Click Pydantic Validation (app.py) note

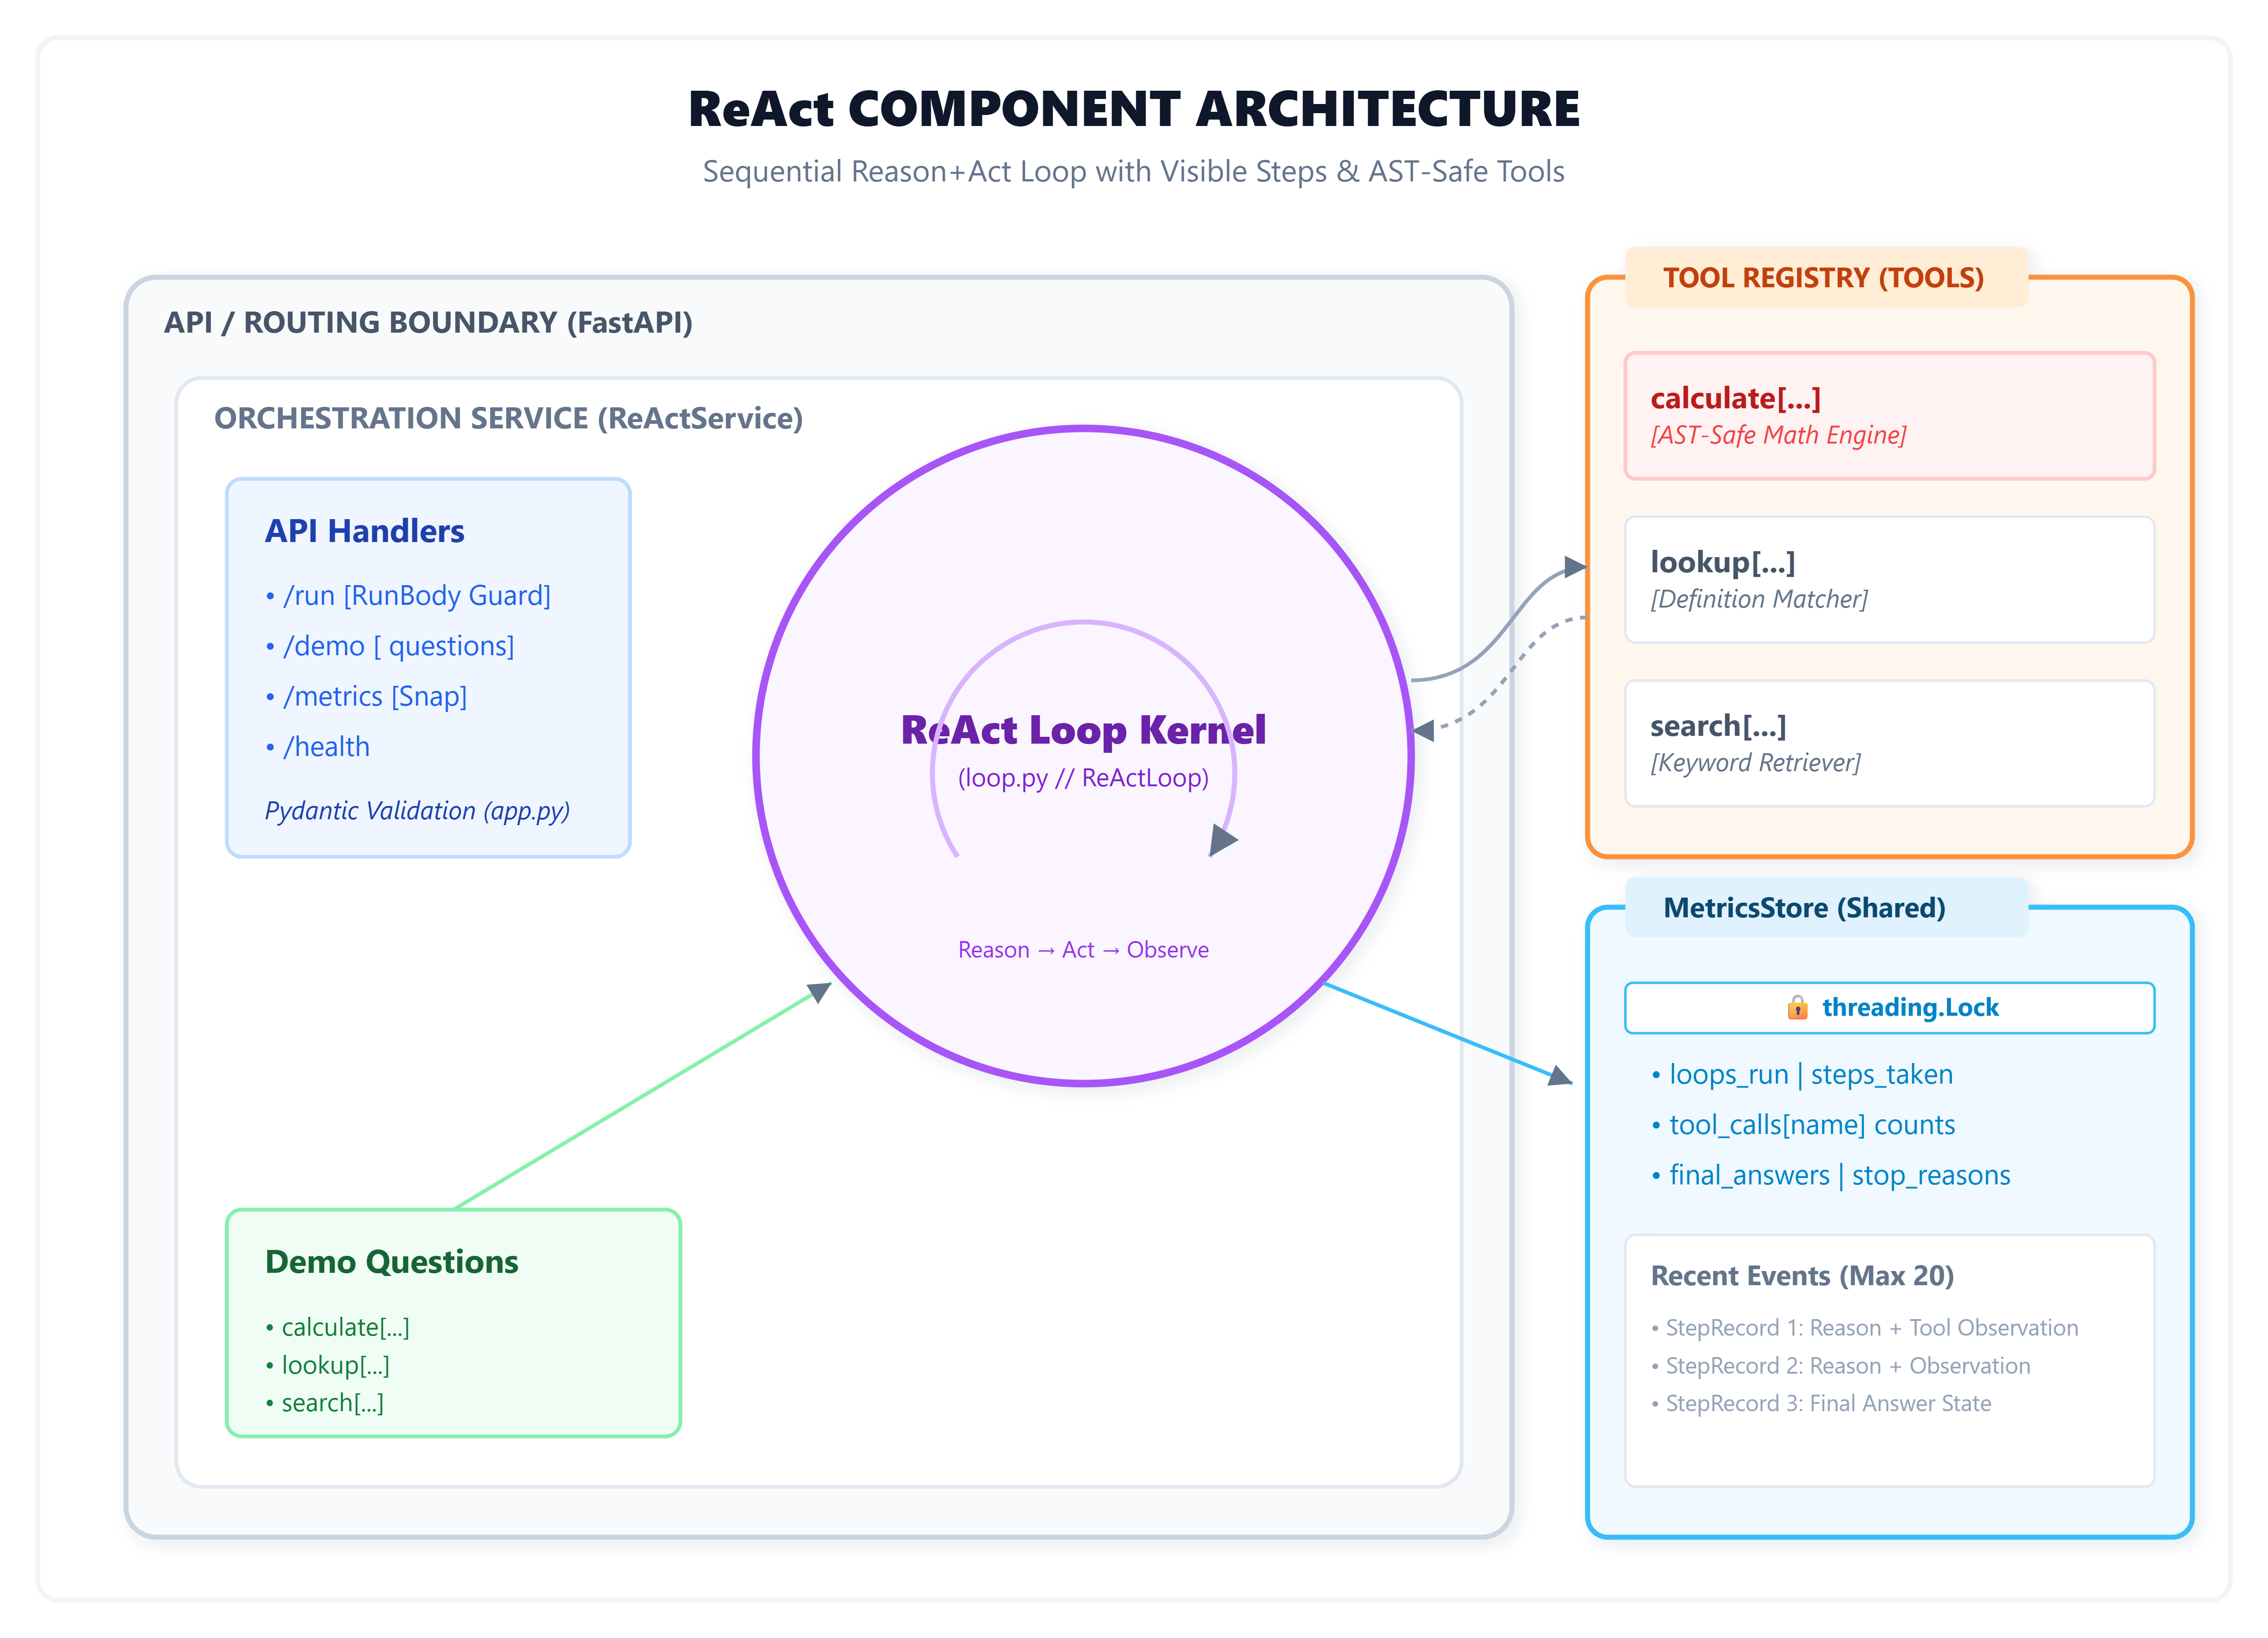pos(417,811)
